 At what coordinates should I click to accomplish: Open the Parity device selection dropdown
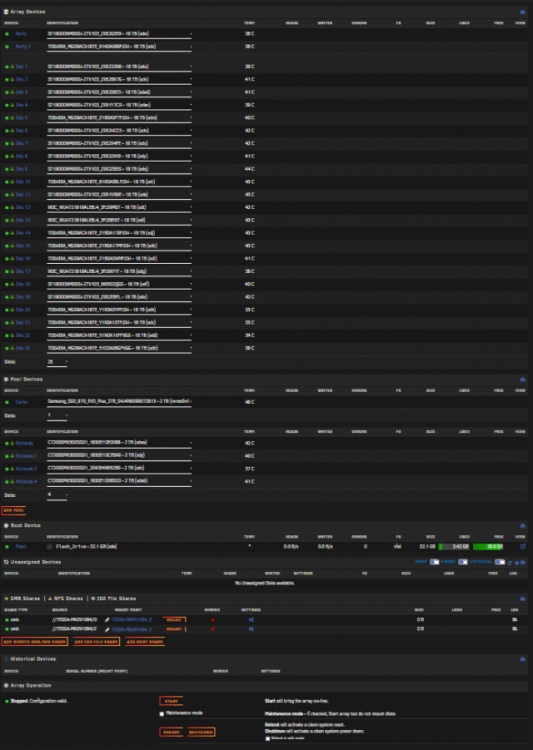click(x=119, y=34)
